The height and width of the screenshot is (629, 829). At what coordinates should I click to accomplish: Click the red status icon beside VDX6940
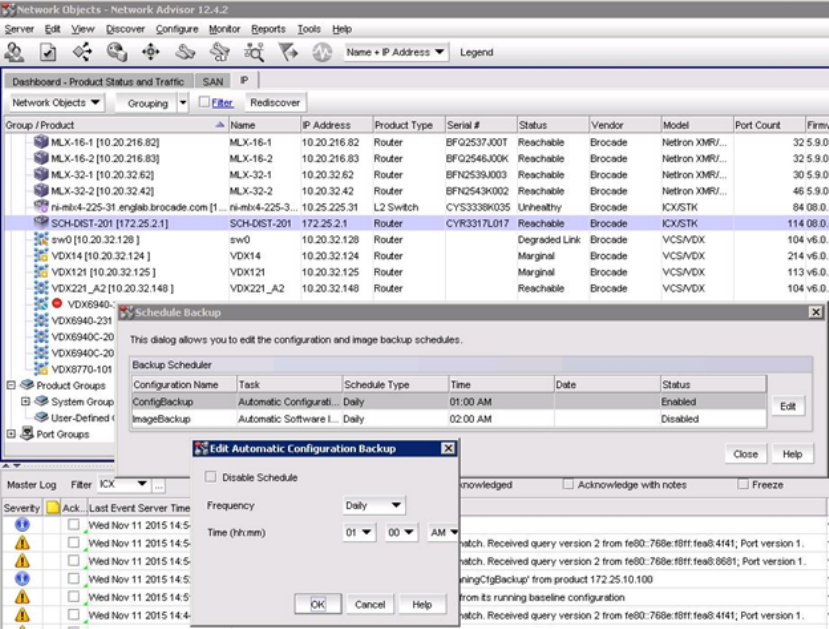tap(57, 303)
